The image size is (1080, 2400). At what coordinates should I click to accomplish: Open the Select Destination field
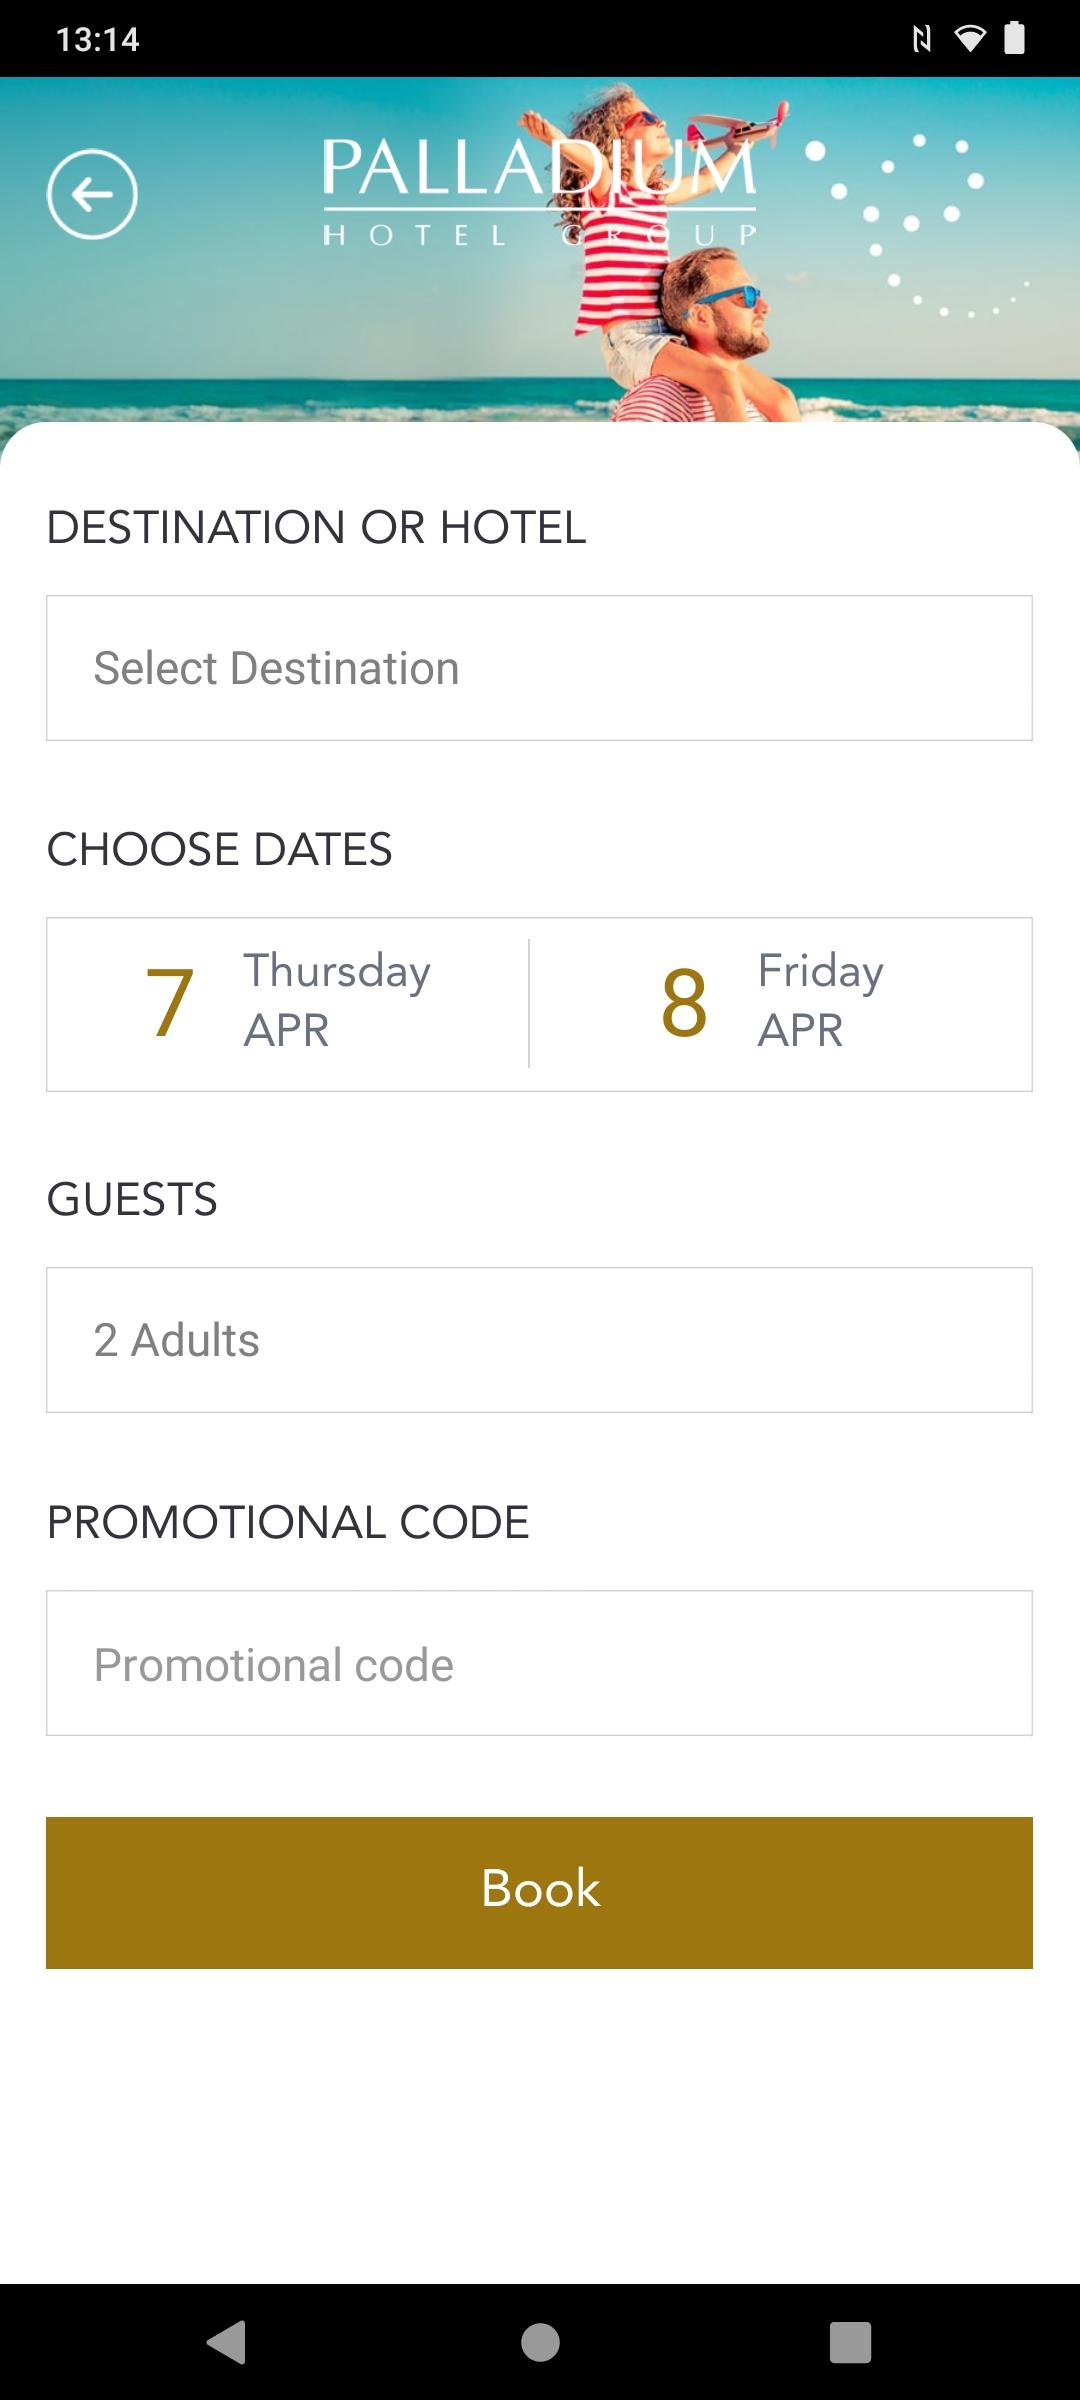539,668
